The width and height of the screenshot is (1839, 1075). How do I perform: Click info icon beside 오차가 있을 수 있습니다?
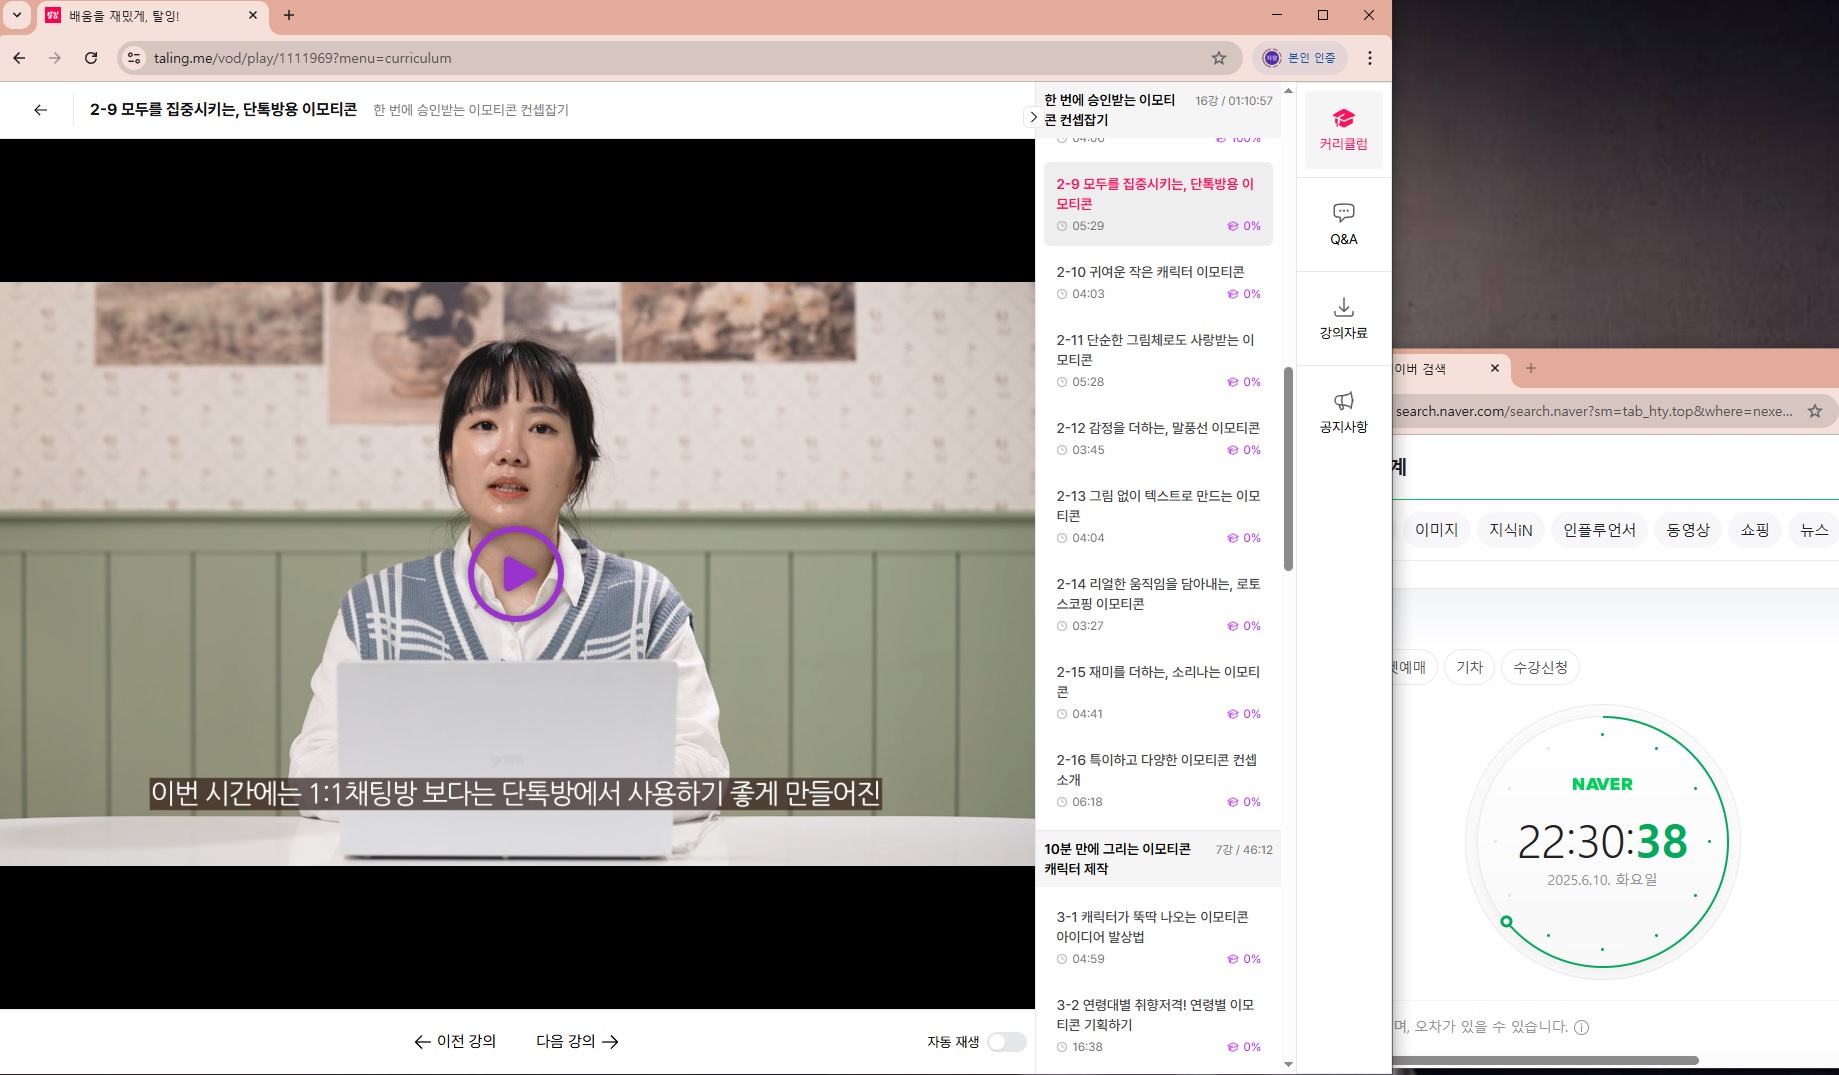tap(1581, 1027)
